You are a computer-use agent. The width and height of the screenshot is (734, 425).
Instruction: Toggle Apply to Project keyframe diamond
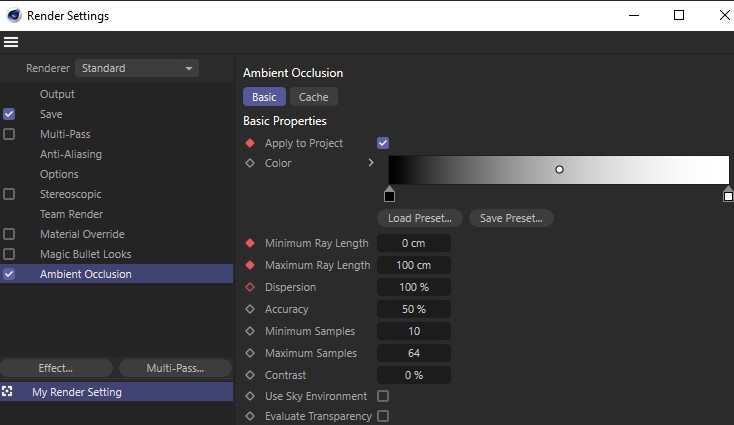[250, 143]
